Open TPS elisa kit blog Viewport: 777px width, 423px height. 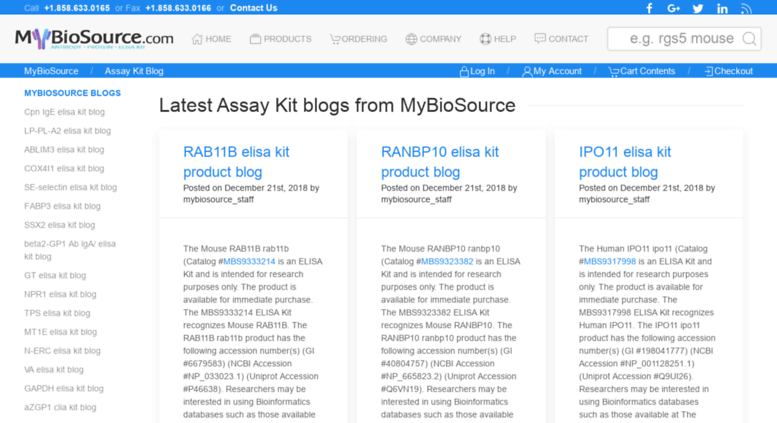point(57,313)
